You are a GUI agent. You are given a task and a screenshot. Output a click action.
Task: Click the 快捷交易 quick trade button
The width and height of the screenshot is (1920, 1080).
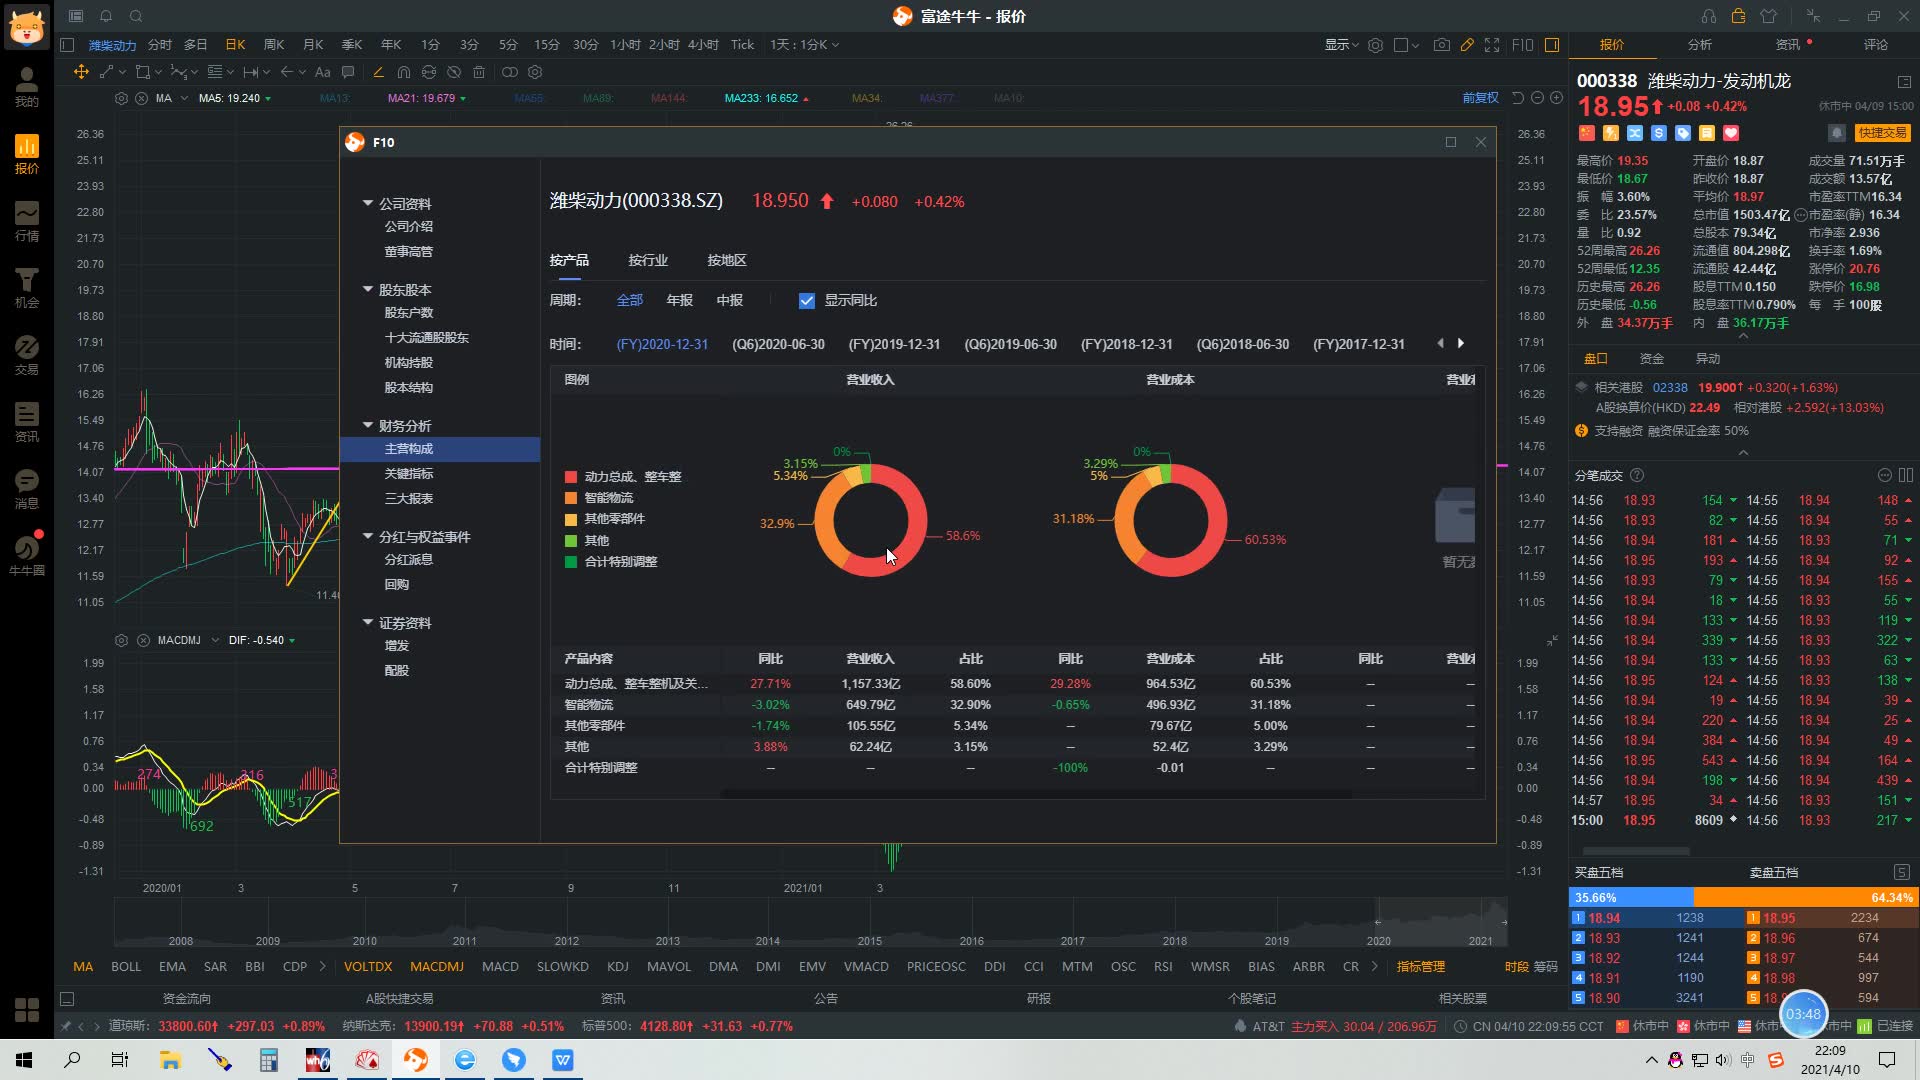1882,133
